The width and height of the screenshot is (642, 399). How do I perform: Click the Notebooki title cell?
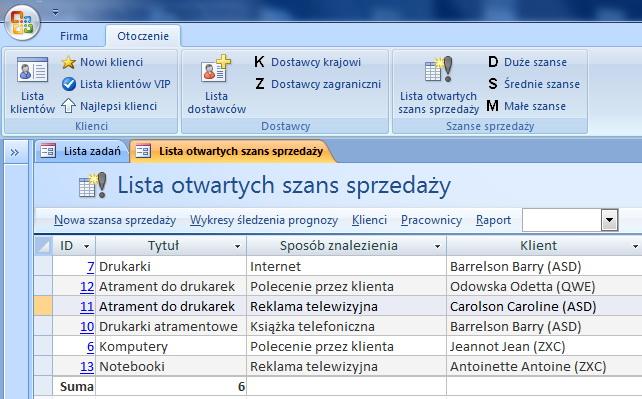pos(171,367)
